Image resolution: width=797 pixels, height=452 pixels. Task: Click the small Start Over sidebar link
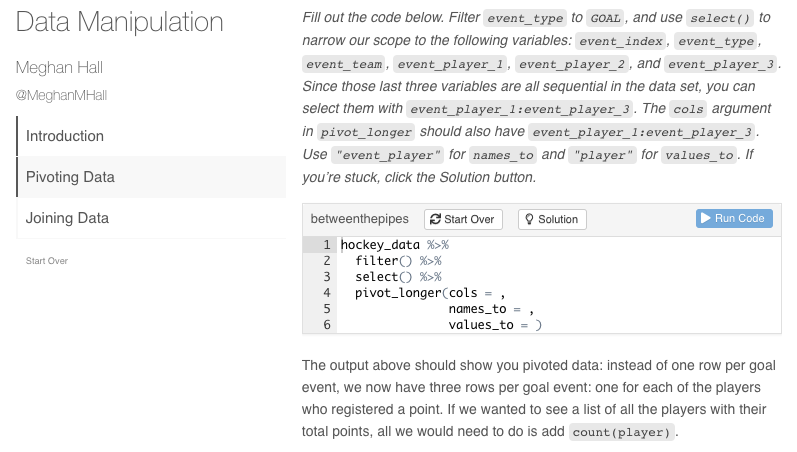tap(47, 261)
